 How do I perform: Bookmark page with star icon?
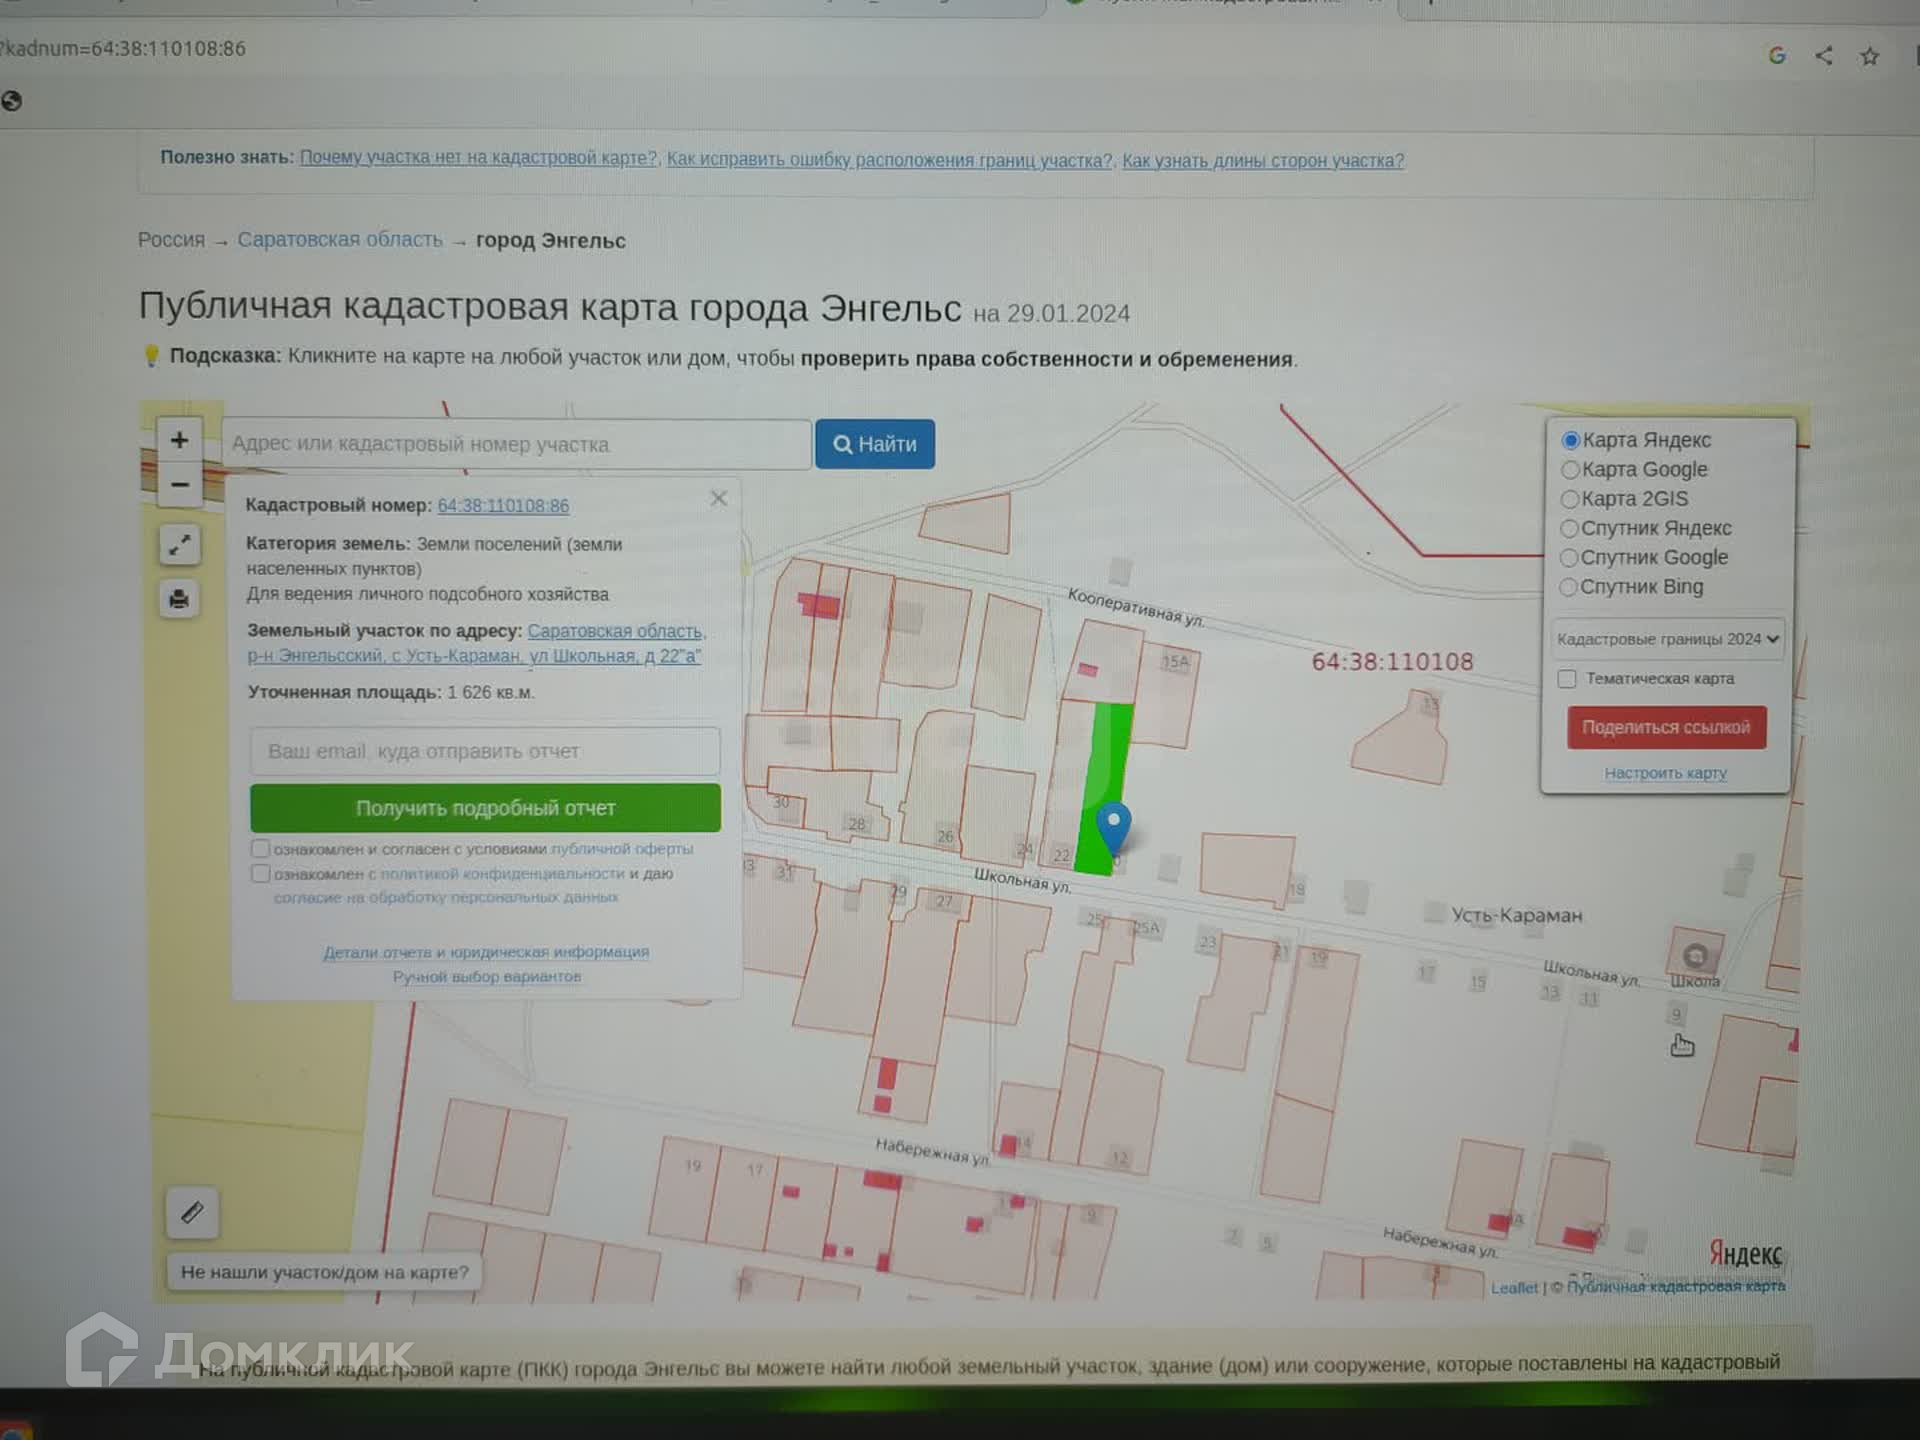(x=1869, y=57)
